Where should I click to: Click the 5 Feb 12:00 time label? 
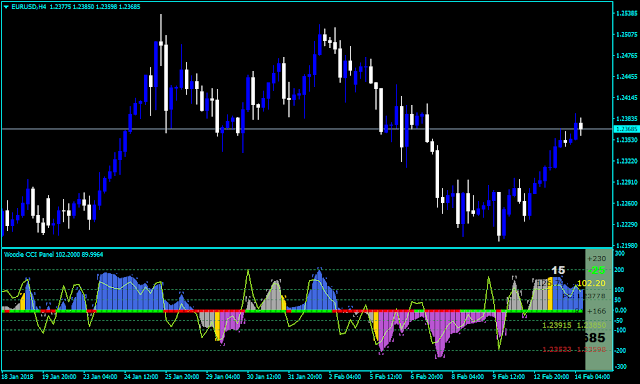pos(386,377)
